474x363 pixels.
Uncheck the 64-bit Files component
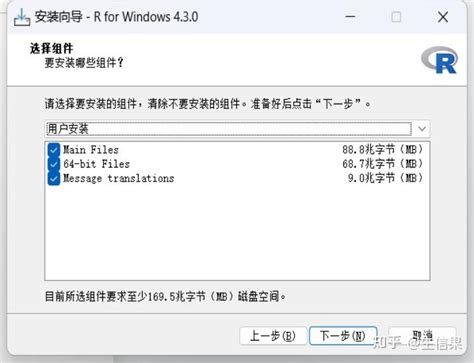(x=54, y=164)
